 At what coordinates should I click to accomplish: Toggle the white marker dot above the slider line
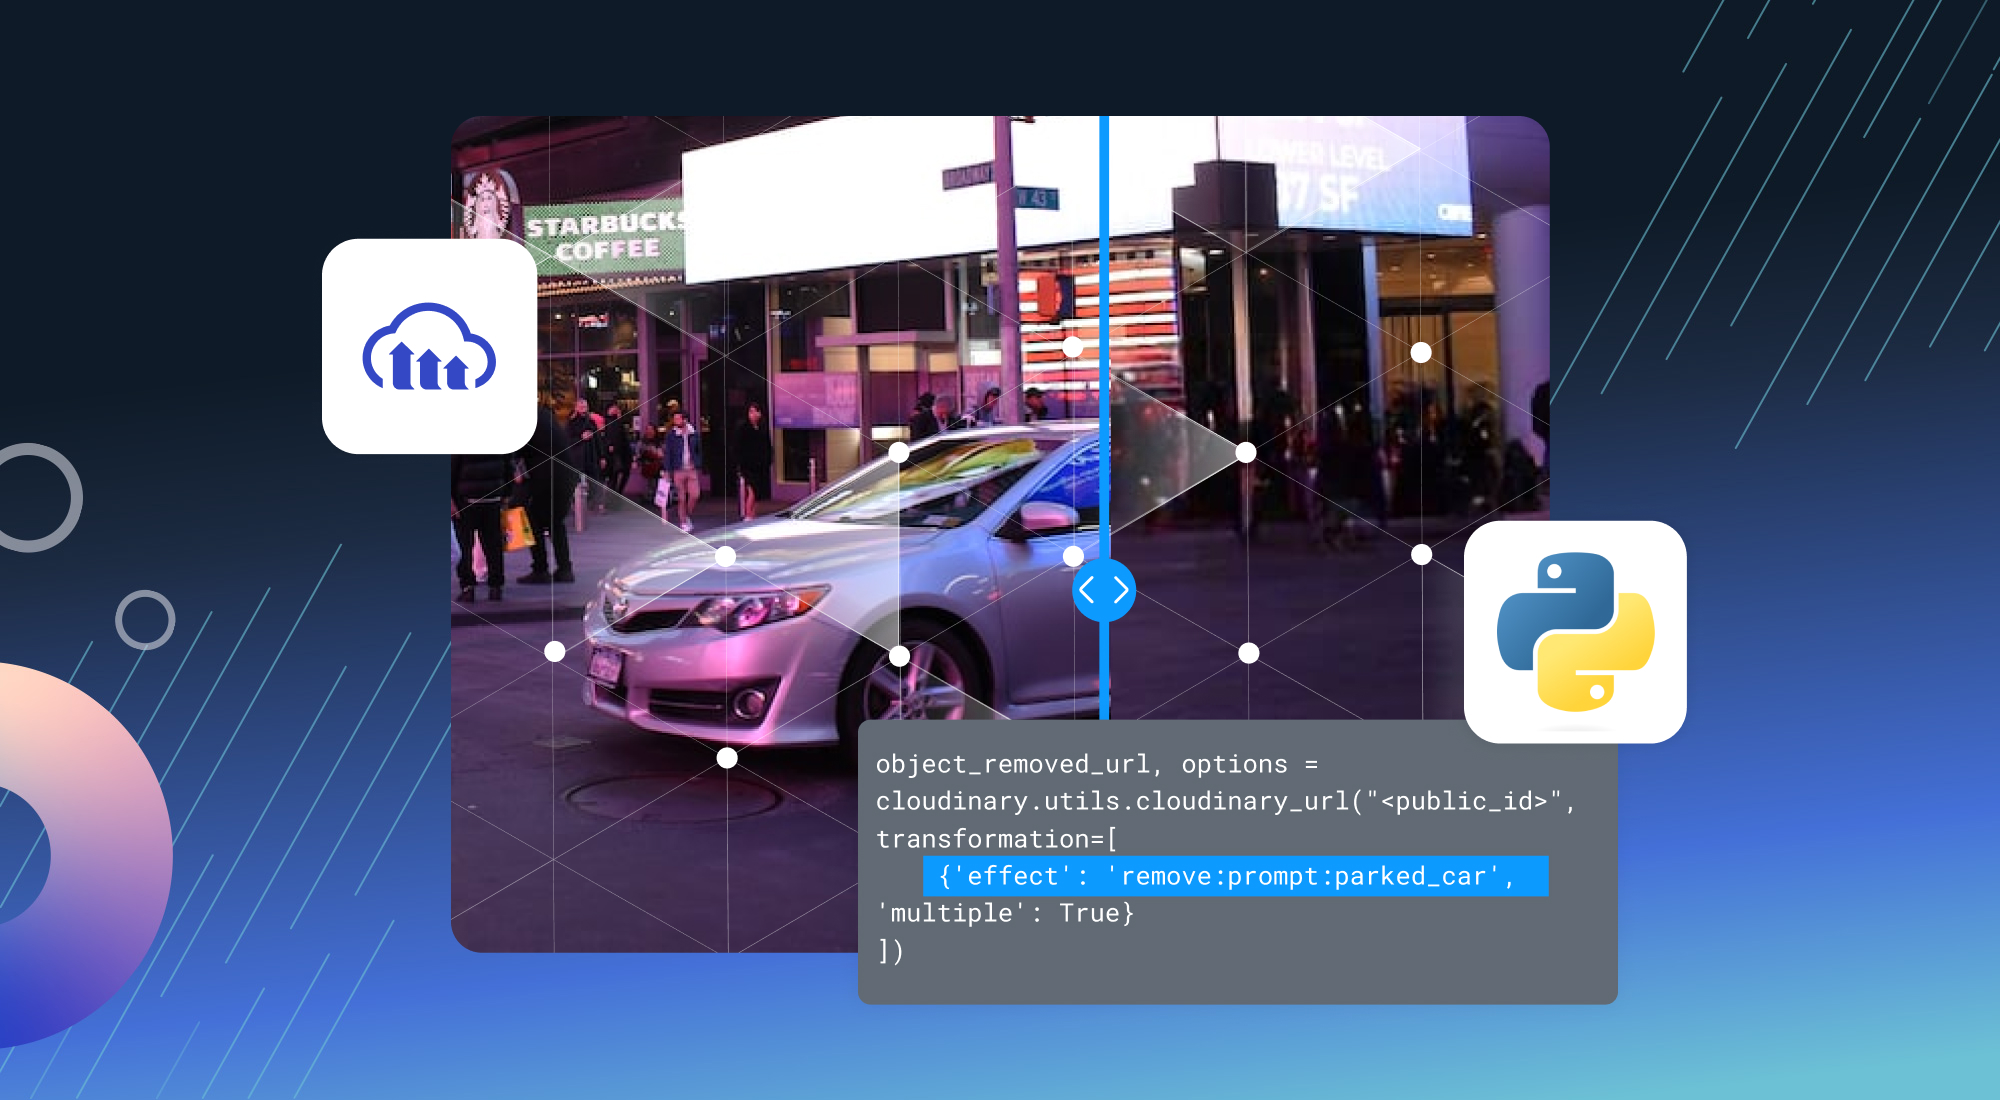pyautogui.click(x=1073, y=346)
